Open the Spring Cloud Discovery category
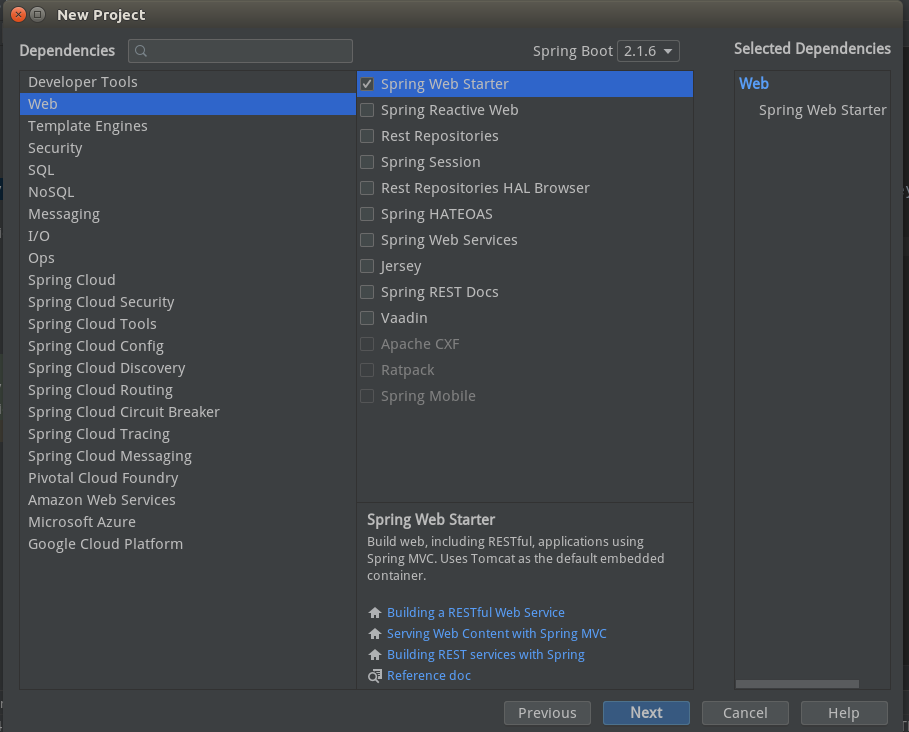 click(x=188, y=369)
